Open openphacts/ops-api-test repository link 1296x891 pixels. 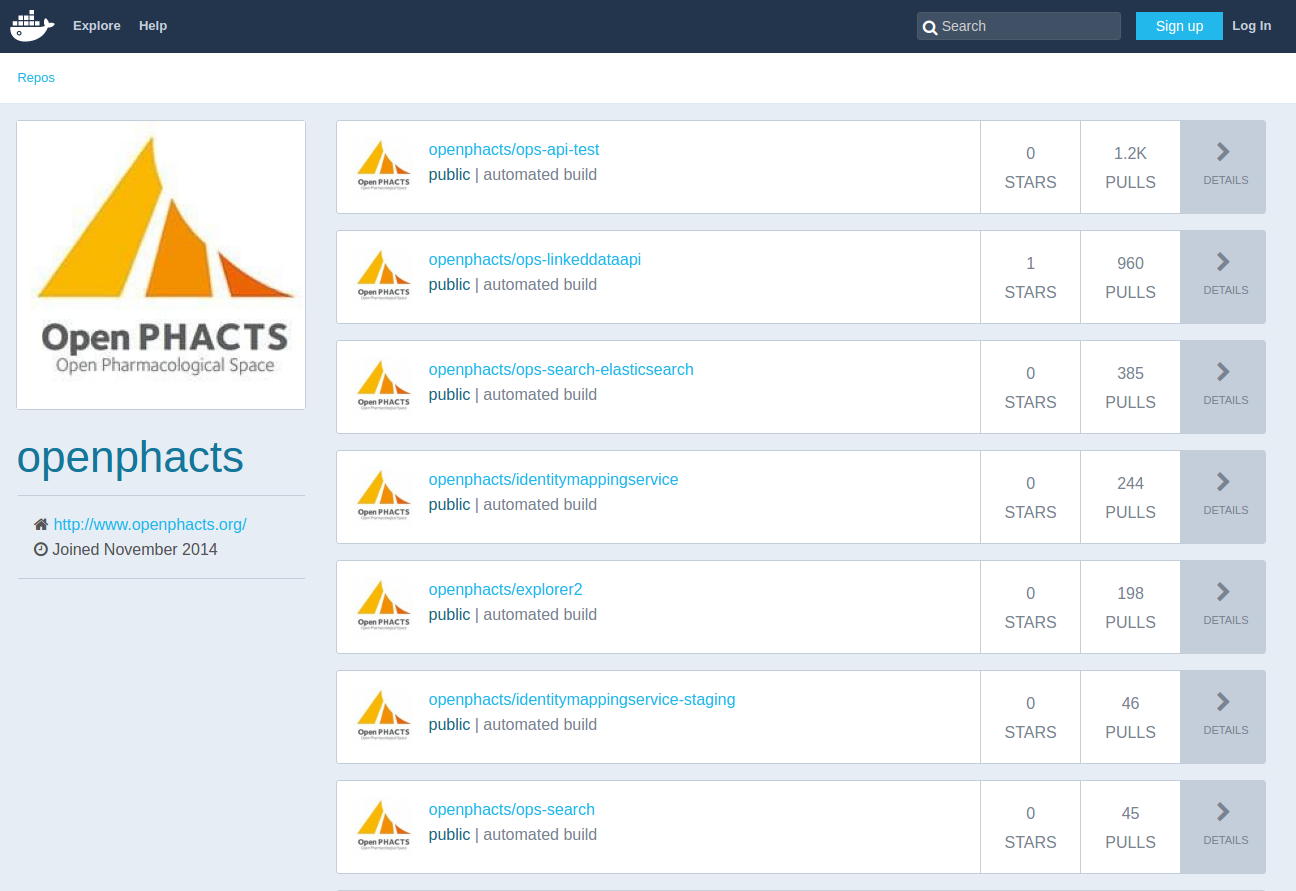514,150
